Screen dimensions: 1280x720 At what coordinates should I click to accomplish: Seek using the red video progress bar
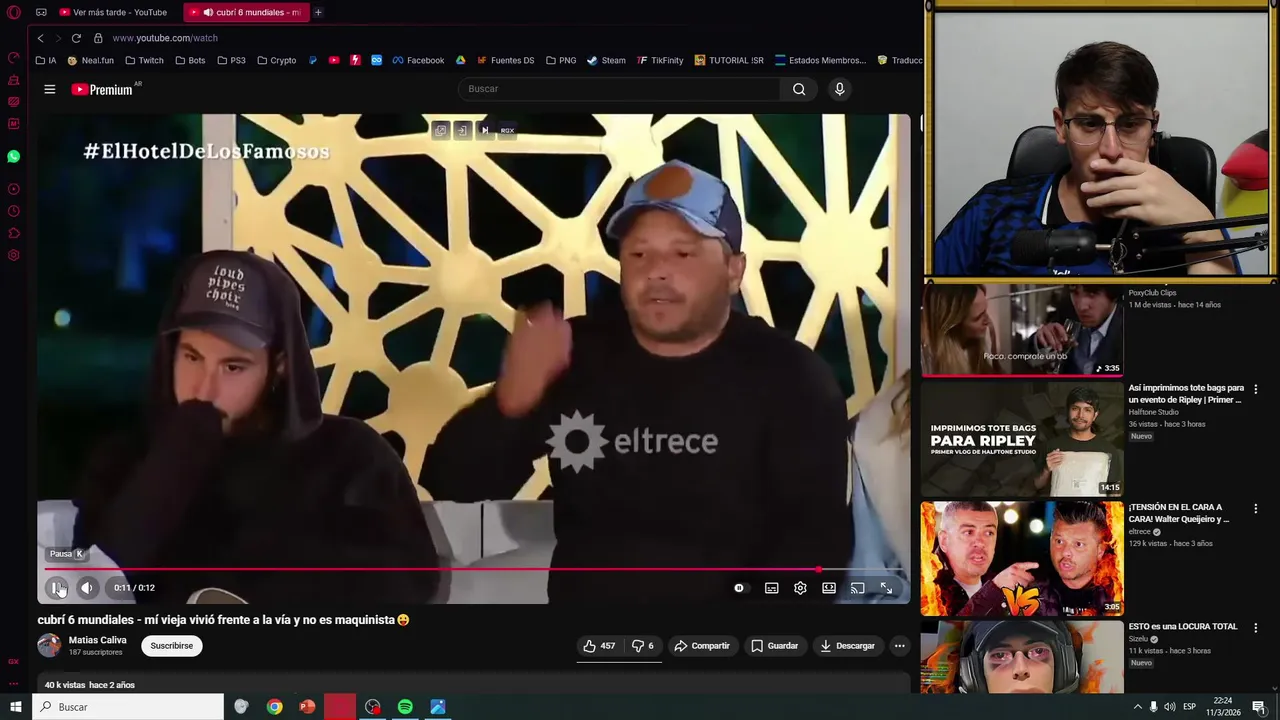click(474, 569)
